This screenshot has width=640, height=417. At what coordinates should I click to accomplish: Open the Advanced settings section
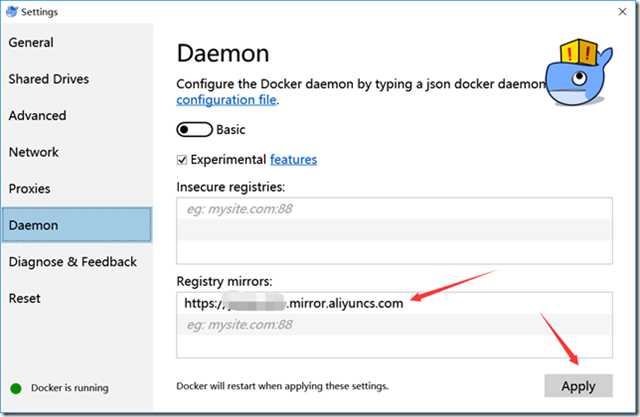tap(37, 116)
